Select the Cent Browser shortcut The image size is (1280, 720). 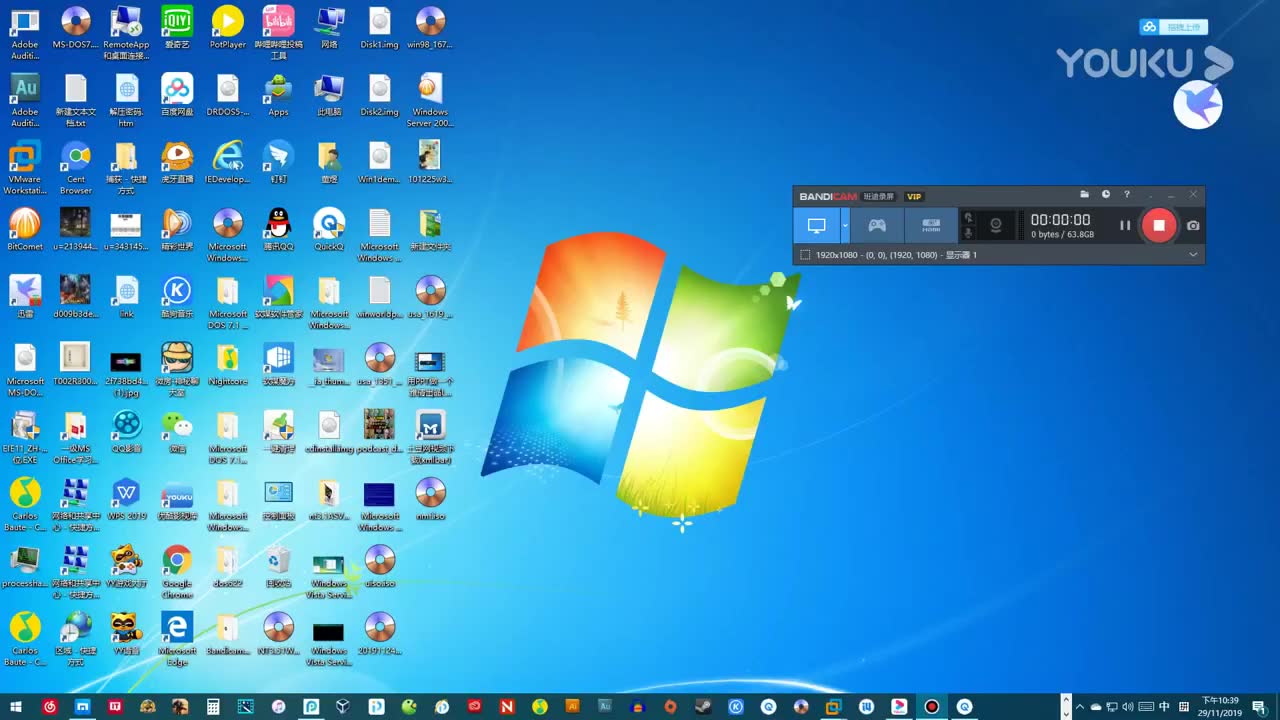(x=76, y=168)
